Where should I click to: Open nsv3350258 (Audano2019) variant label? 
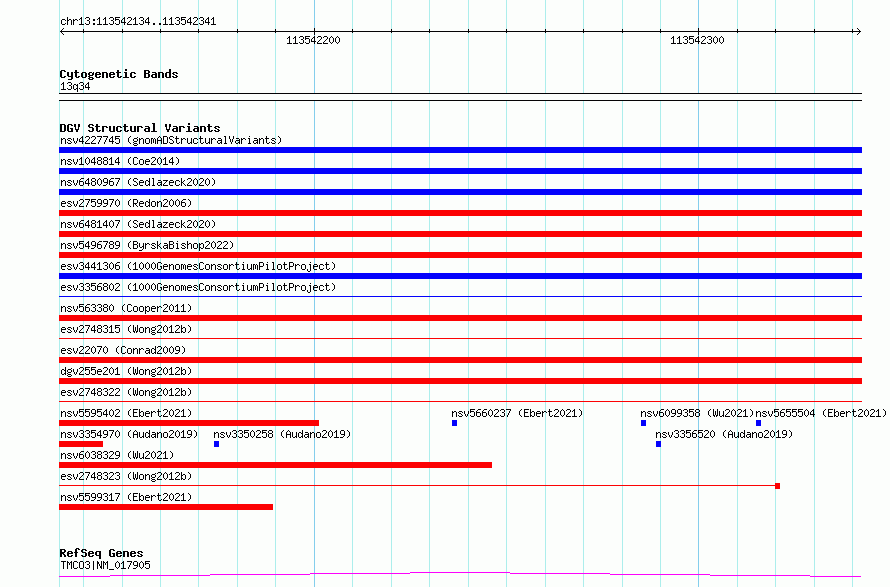(282, 434)
